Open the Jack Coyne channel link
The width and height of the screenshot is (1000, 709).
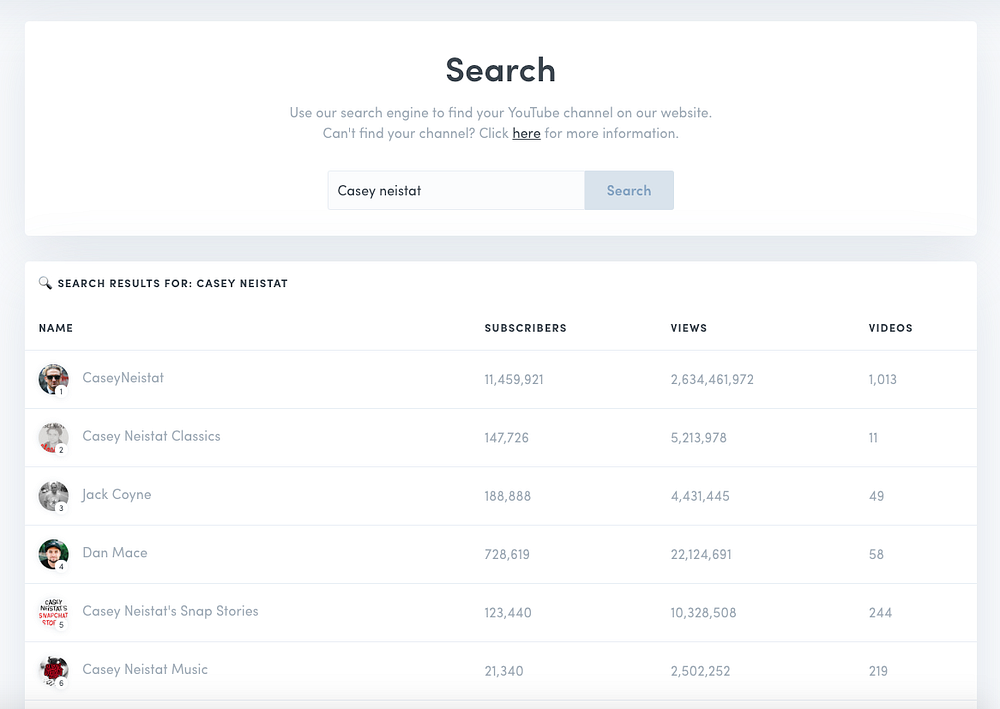point(116,494)
